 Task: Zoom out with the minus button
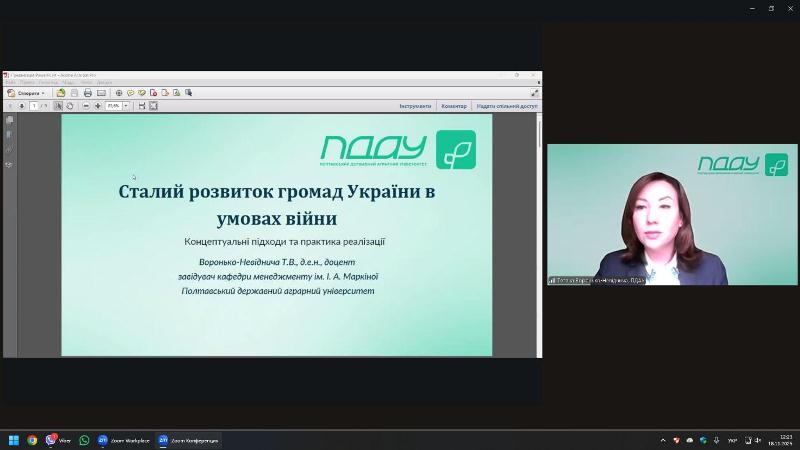(86, 106)
